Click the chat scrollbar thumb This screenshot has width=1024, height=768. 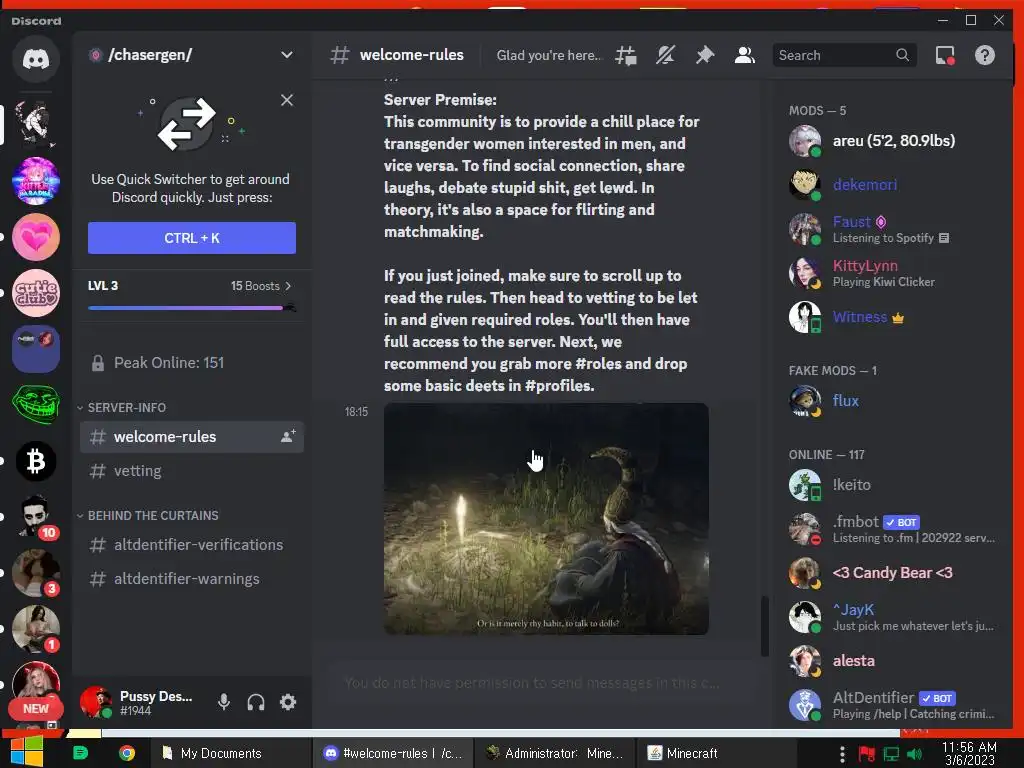coord(764,625)
